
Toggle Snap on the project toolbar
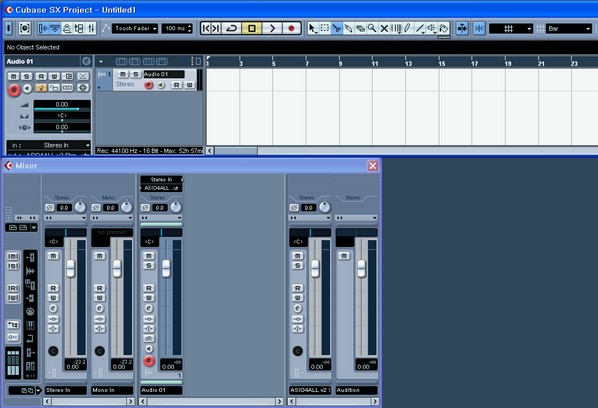(x=479, y=28)
